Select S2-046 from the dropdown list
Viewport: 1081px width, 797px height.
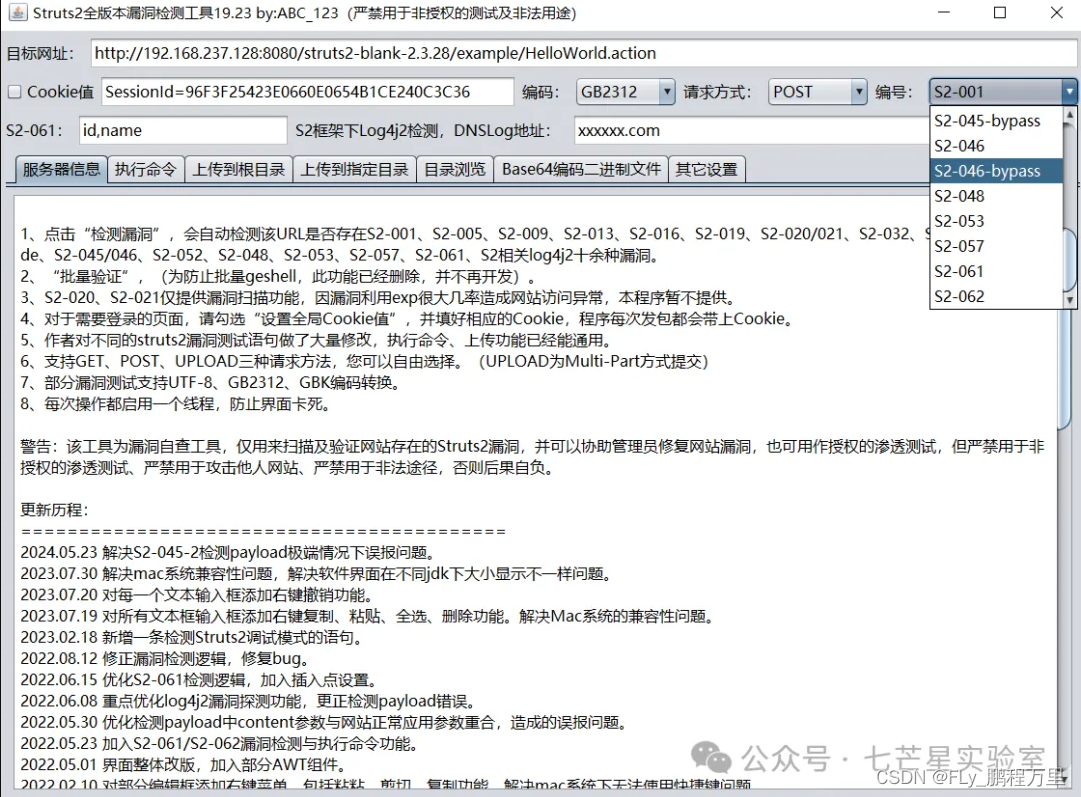click(996, 145)
